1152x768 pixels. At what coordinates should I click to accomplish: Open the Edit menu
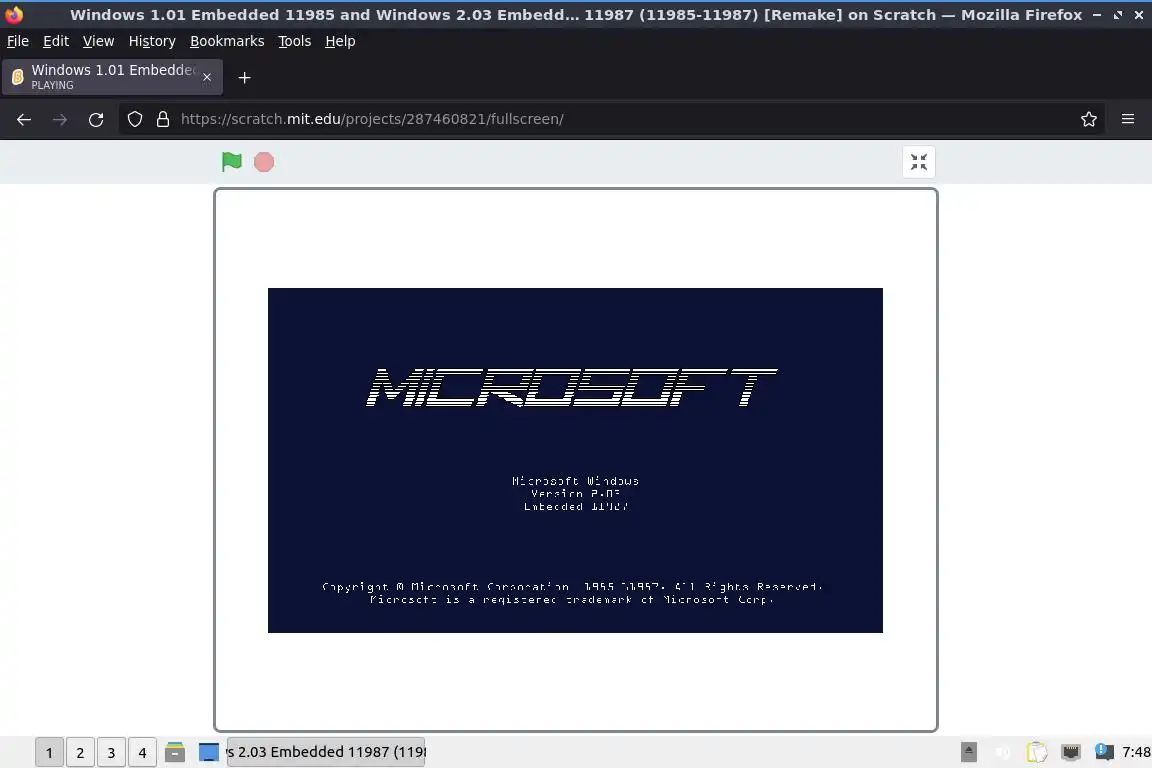coord(56,41)
